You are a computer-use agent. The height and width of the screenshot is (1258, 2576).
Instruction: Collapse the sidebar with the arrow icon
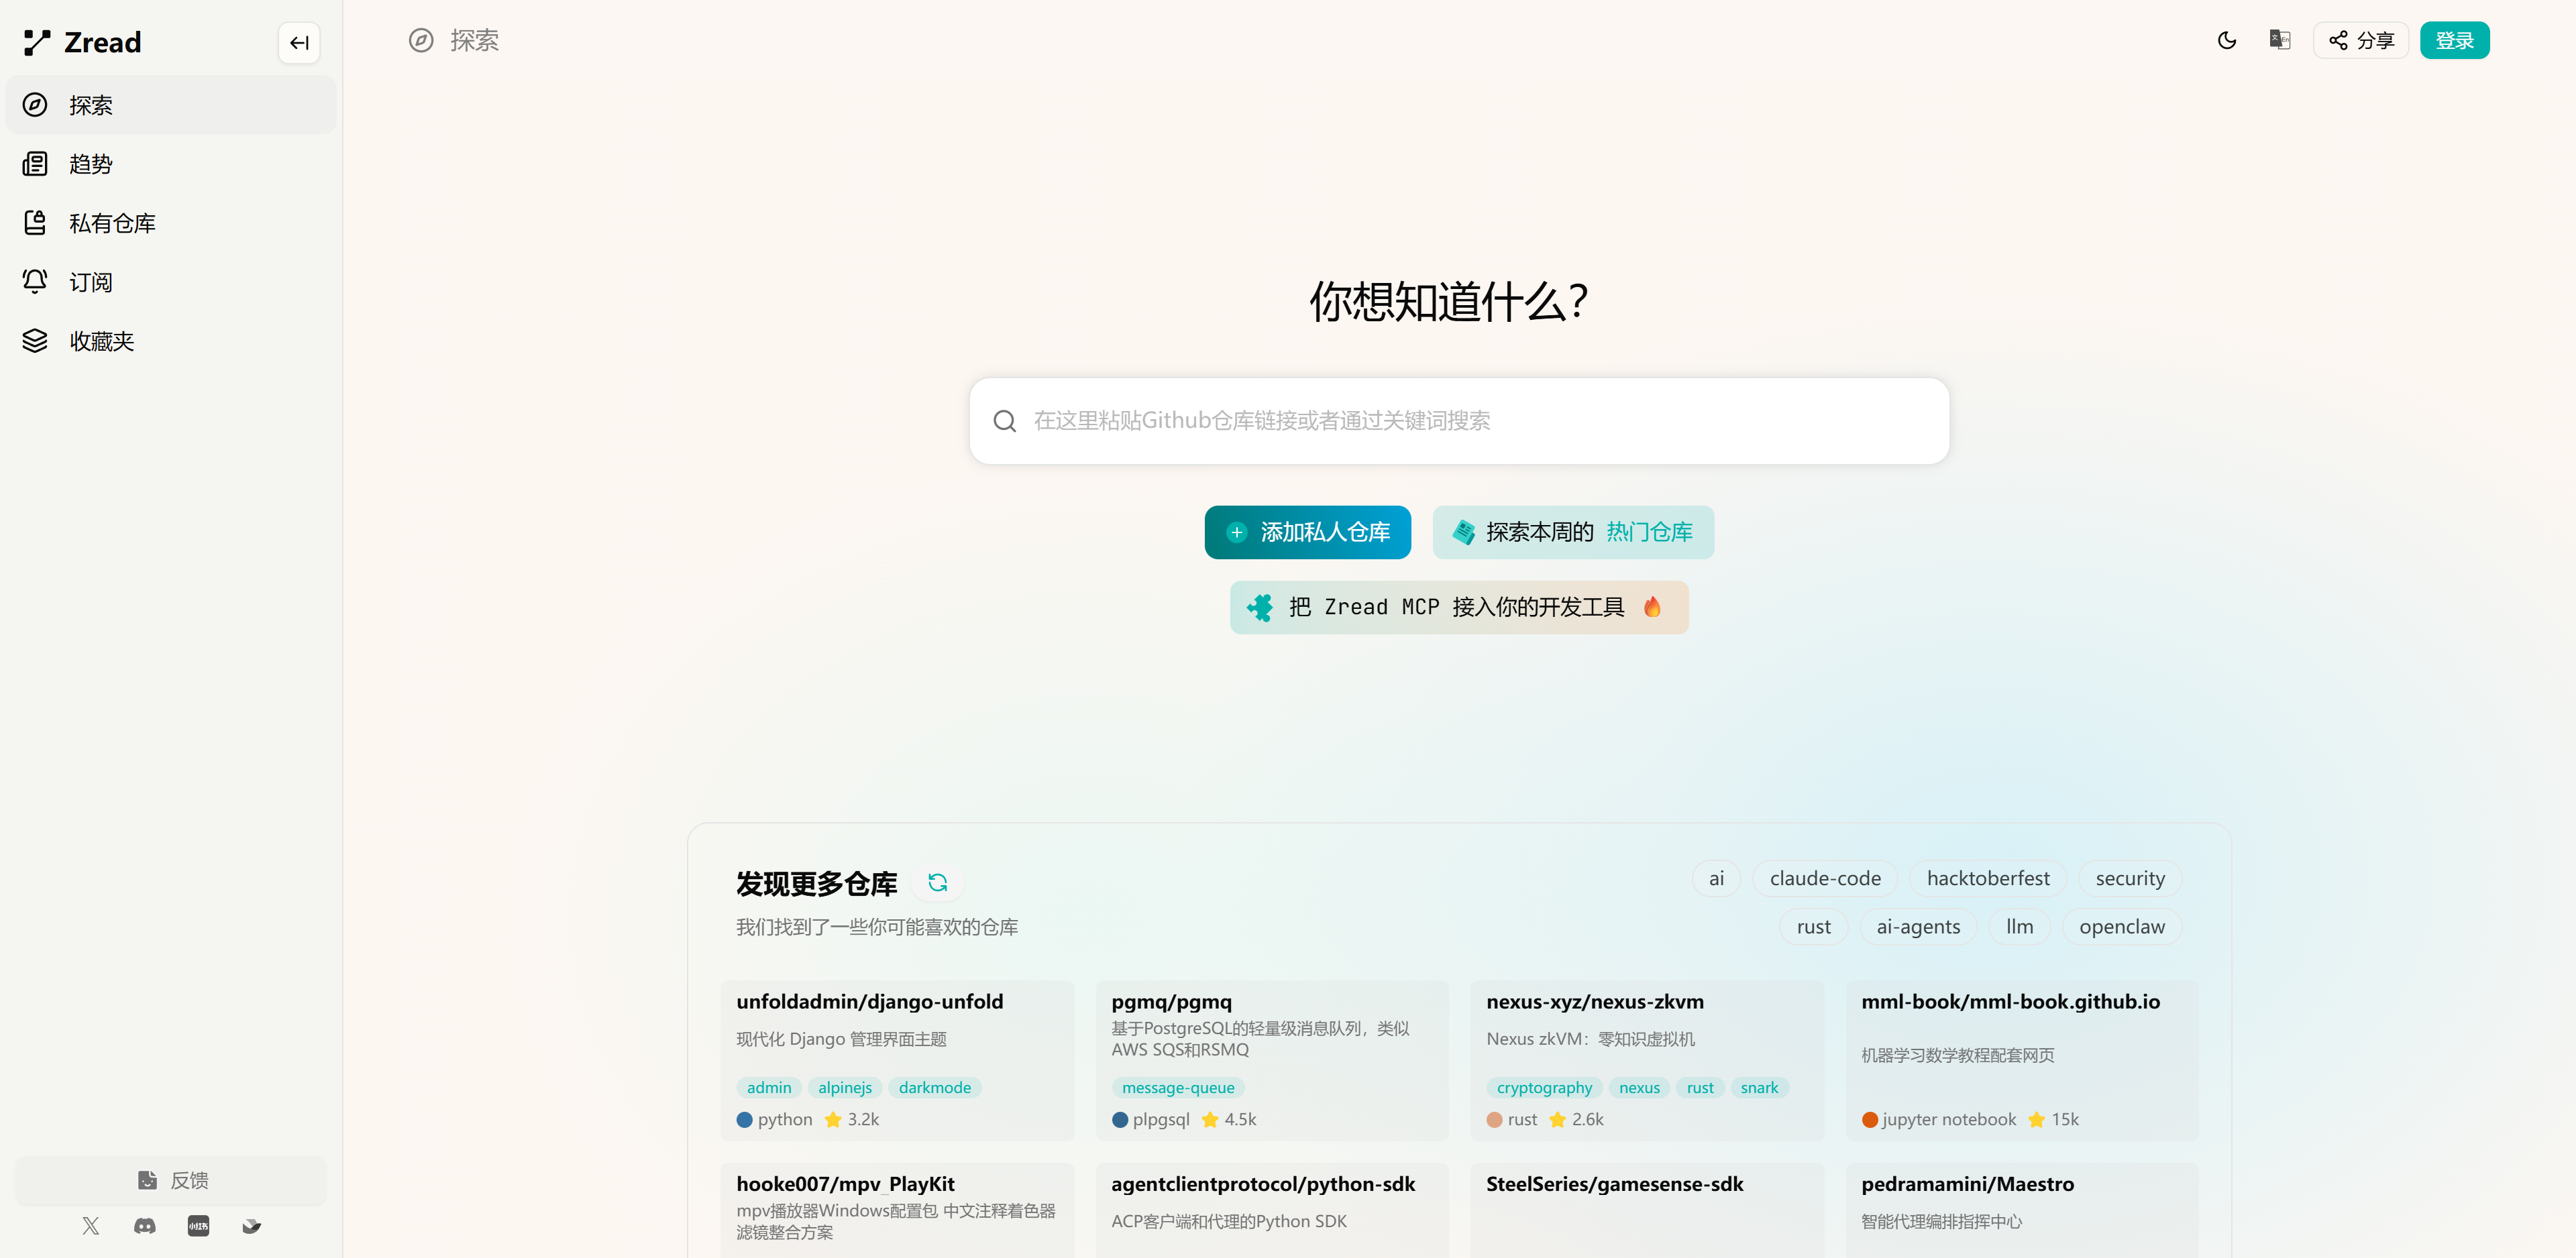pos(298,42)
